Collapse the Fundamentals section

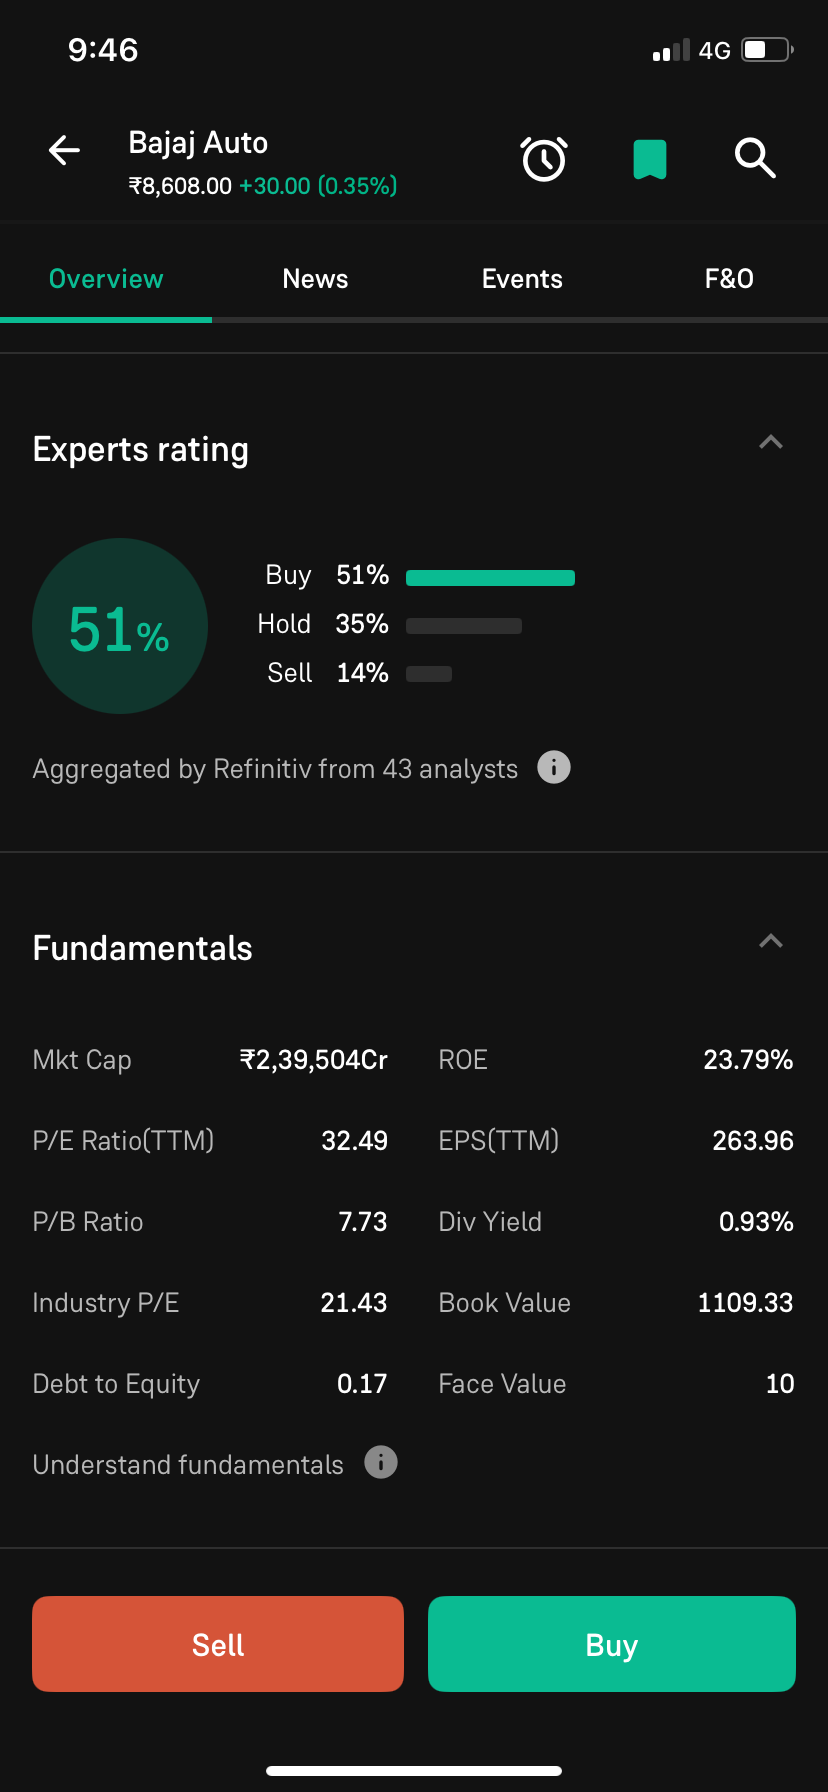point(771,941)
